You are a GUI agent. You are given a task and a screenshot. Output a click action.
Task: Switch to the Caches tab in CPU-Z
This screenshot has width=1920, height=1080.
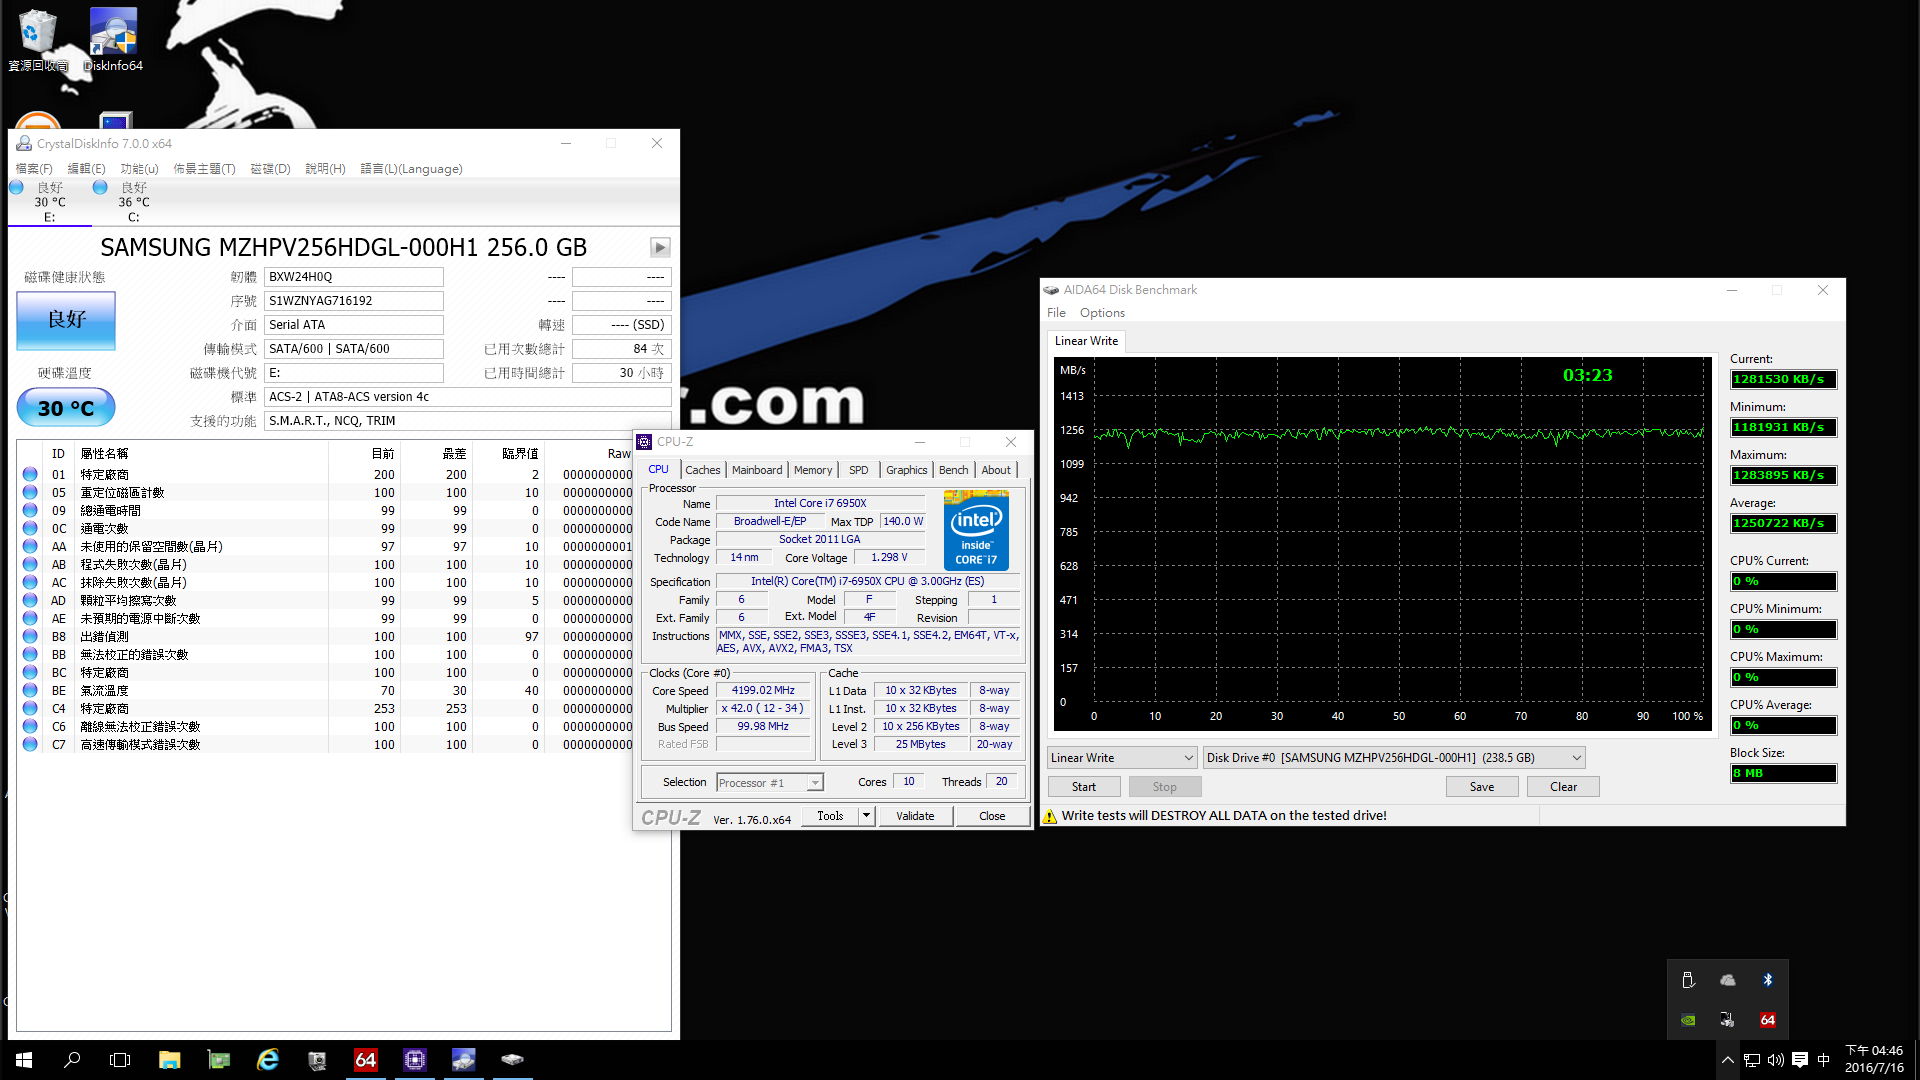point(702,470)
